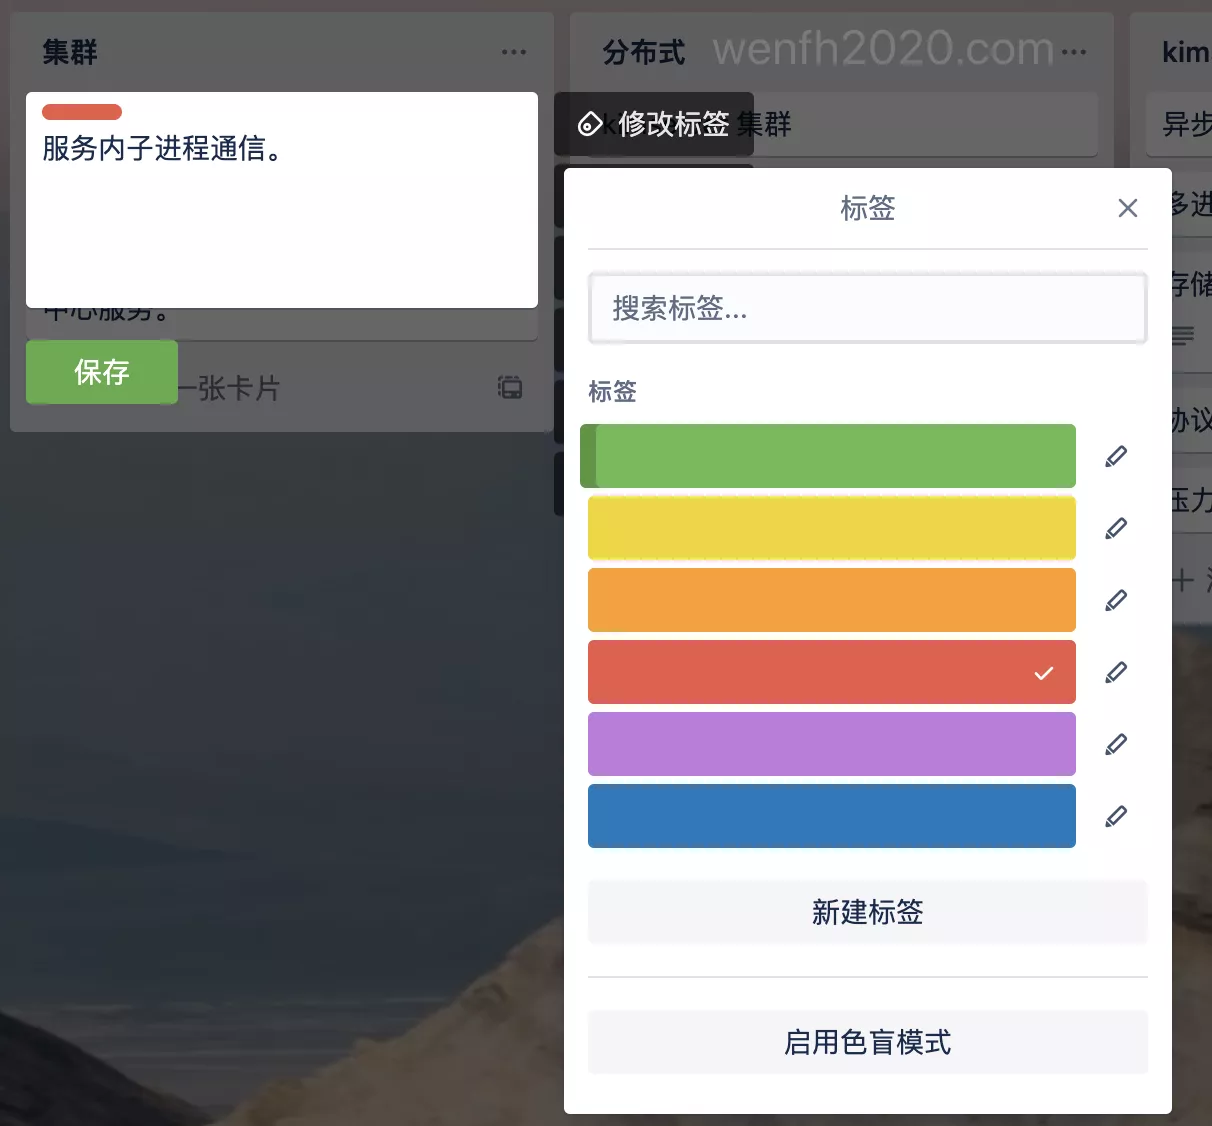Uncheck the selected red label
This screenshot has height=1126, width=1212.
[x=831, y=672]
